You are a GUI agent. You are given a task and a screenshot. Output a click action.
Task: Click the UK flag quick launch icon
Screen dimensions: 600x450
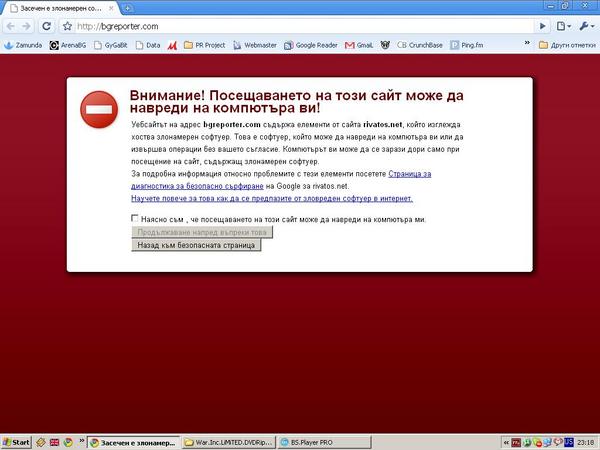[x=54, y=442]
